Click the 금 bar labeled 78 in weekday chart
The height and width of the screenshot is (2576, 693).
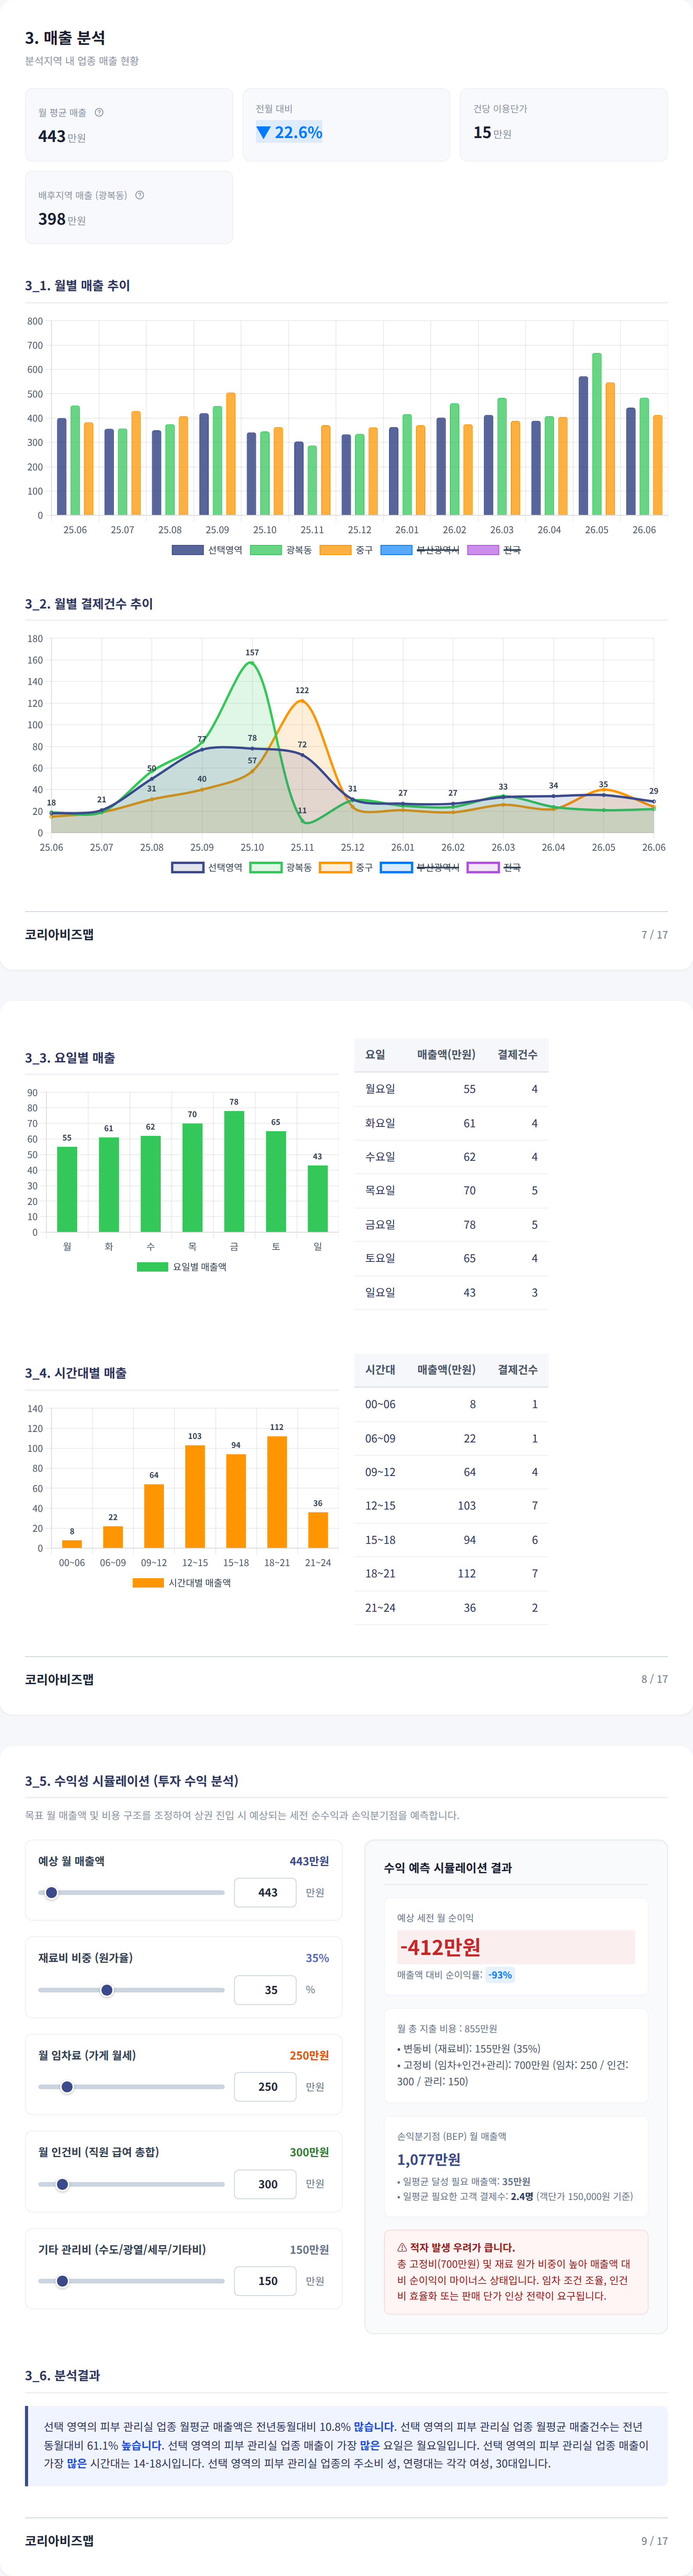pos(234,1172)
